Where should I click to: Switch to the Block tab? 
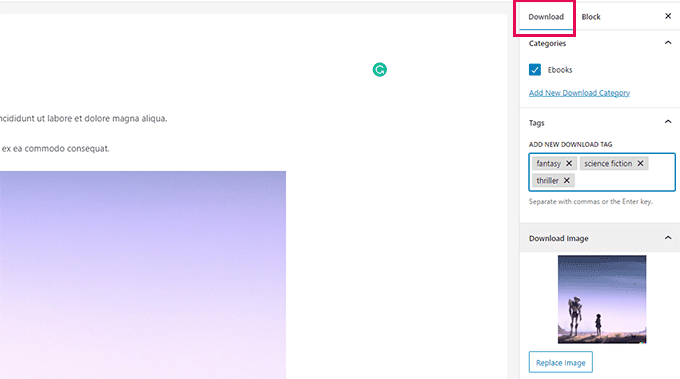pyautogui.click(x=591, y=17)
